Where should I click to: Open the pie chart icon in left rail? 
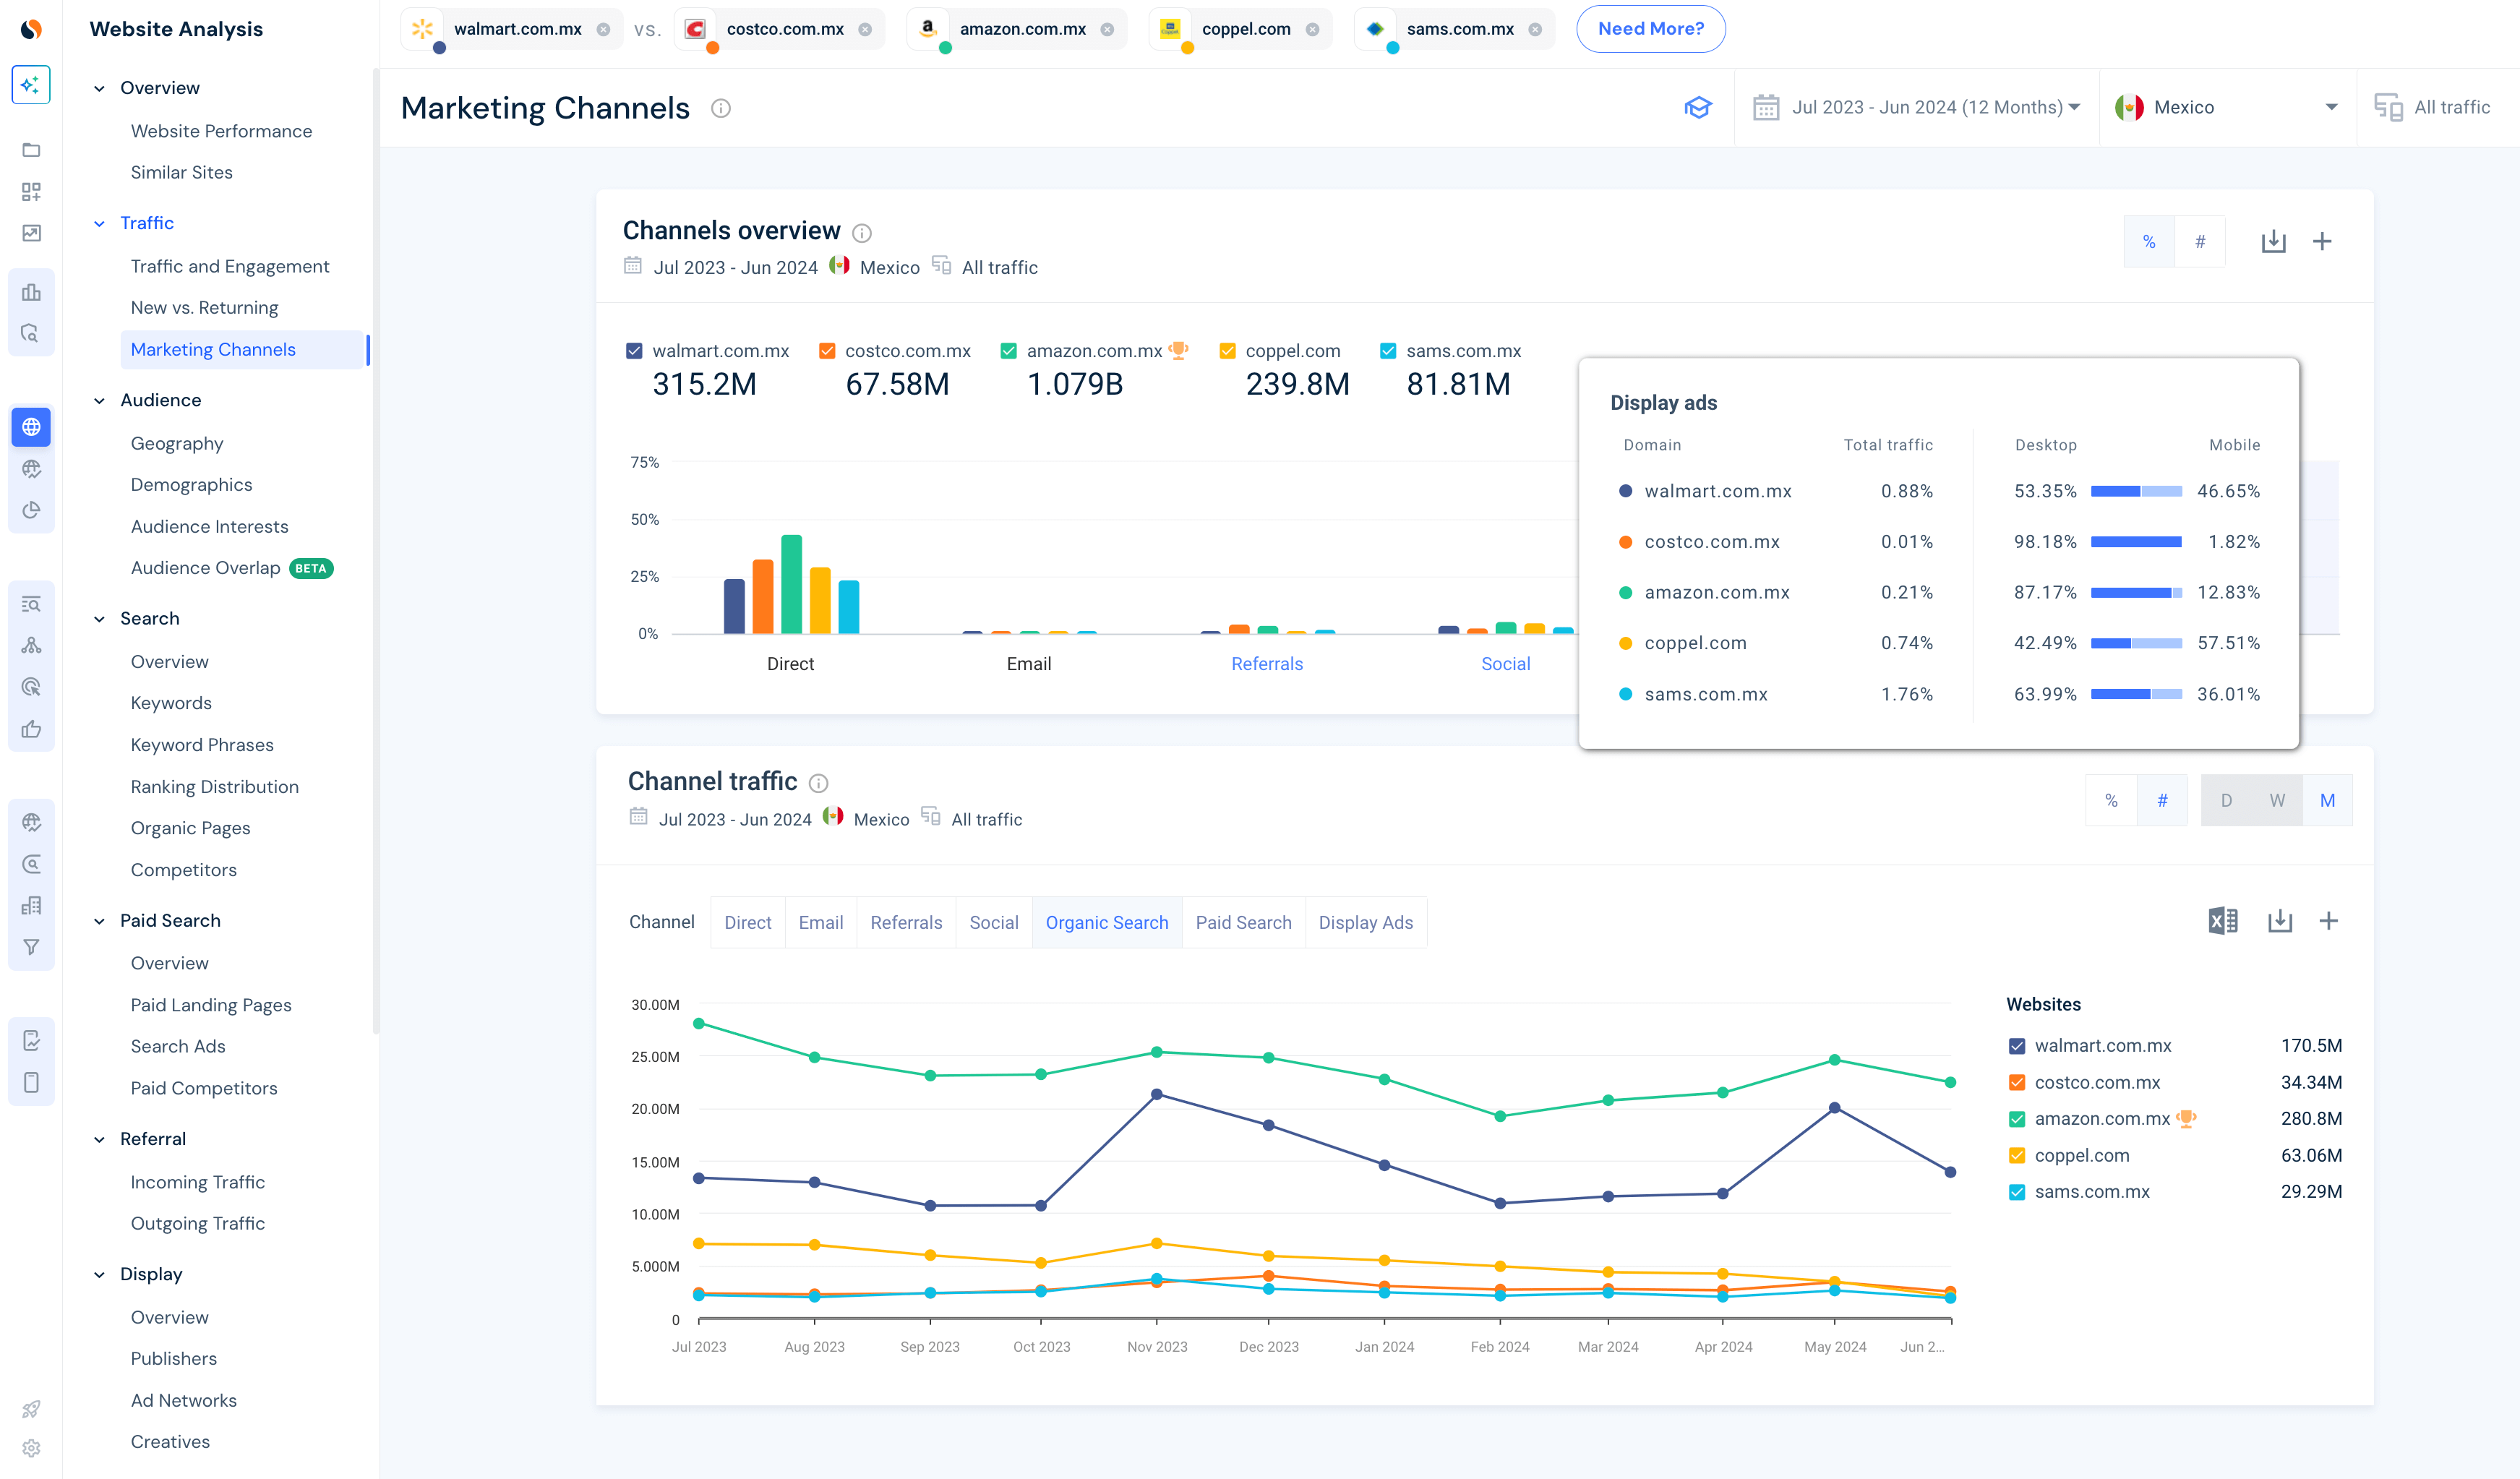click(x=31, y=510)
